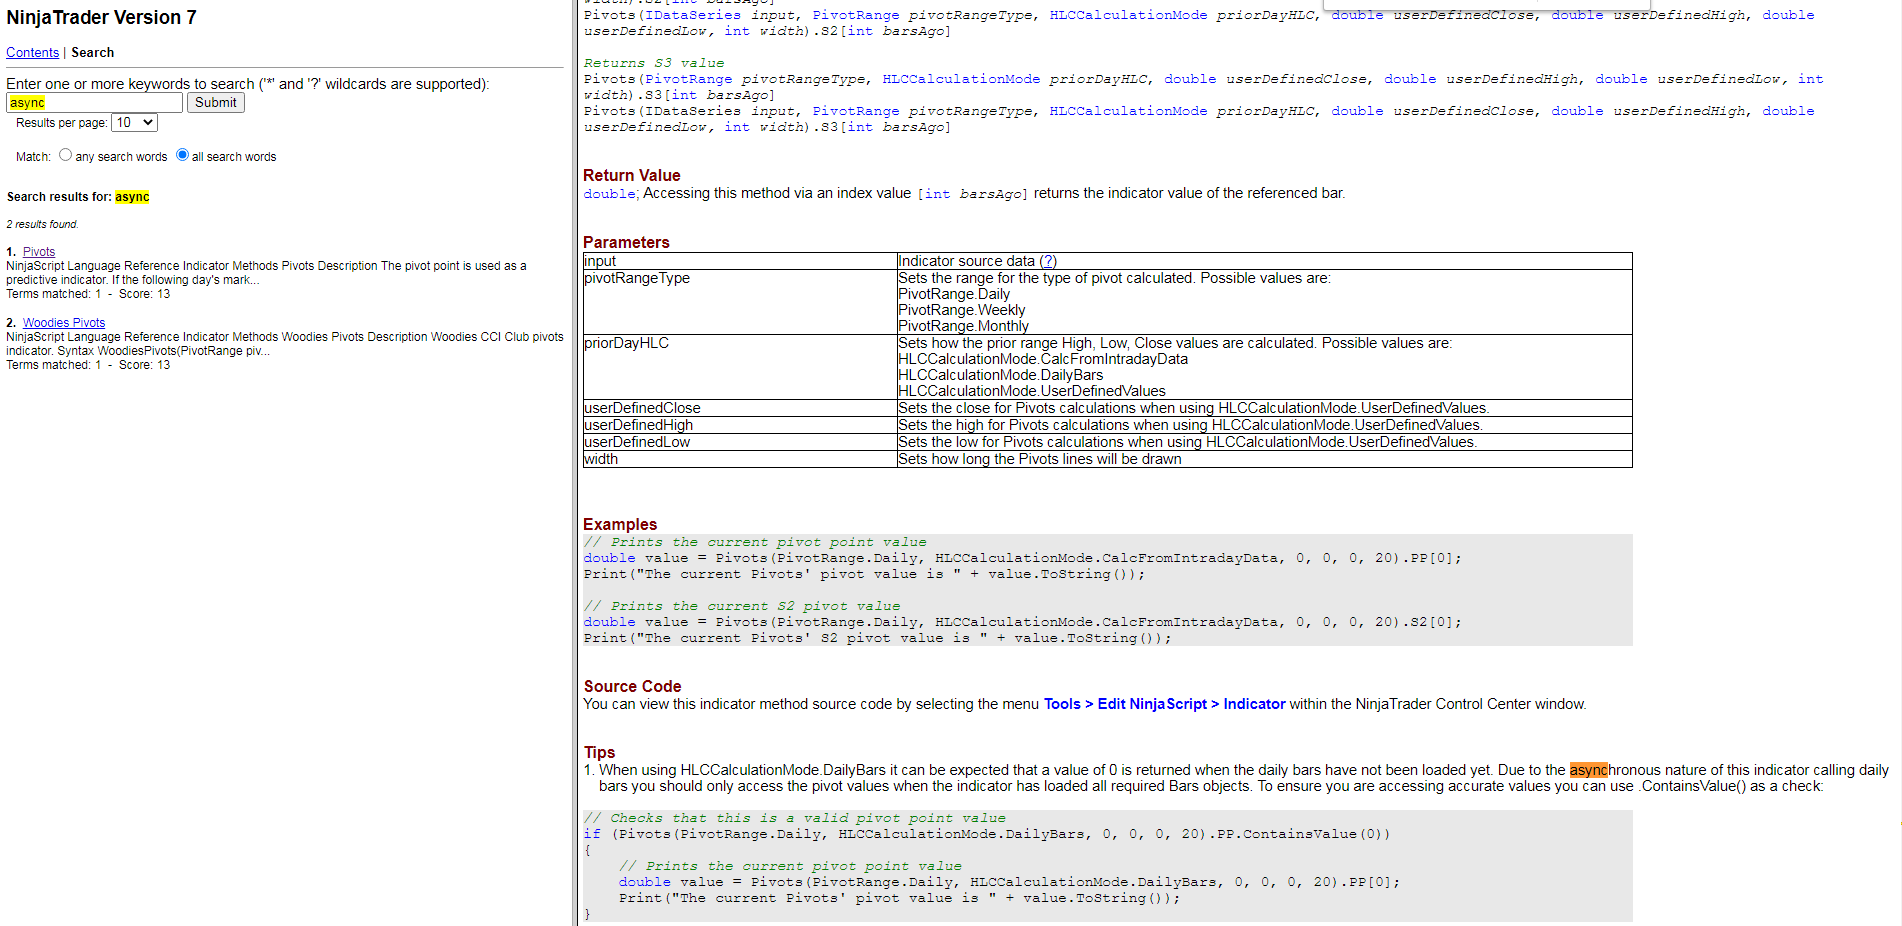This screenshot has width=1902, height=926.
Task: Click the 'userDefinedHigh' parameter cell
Action: point(740,425)
